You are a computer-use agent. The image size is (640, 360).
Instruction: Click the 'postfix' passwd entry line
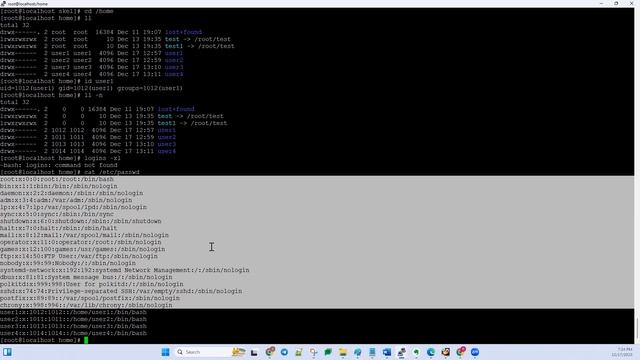click(x=90, y=298)
